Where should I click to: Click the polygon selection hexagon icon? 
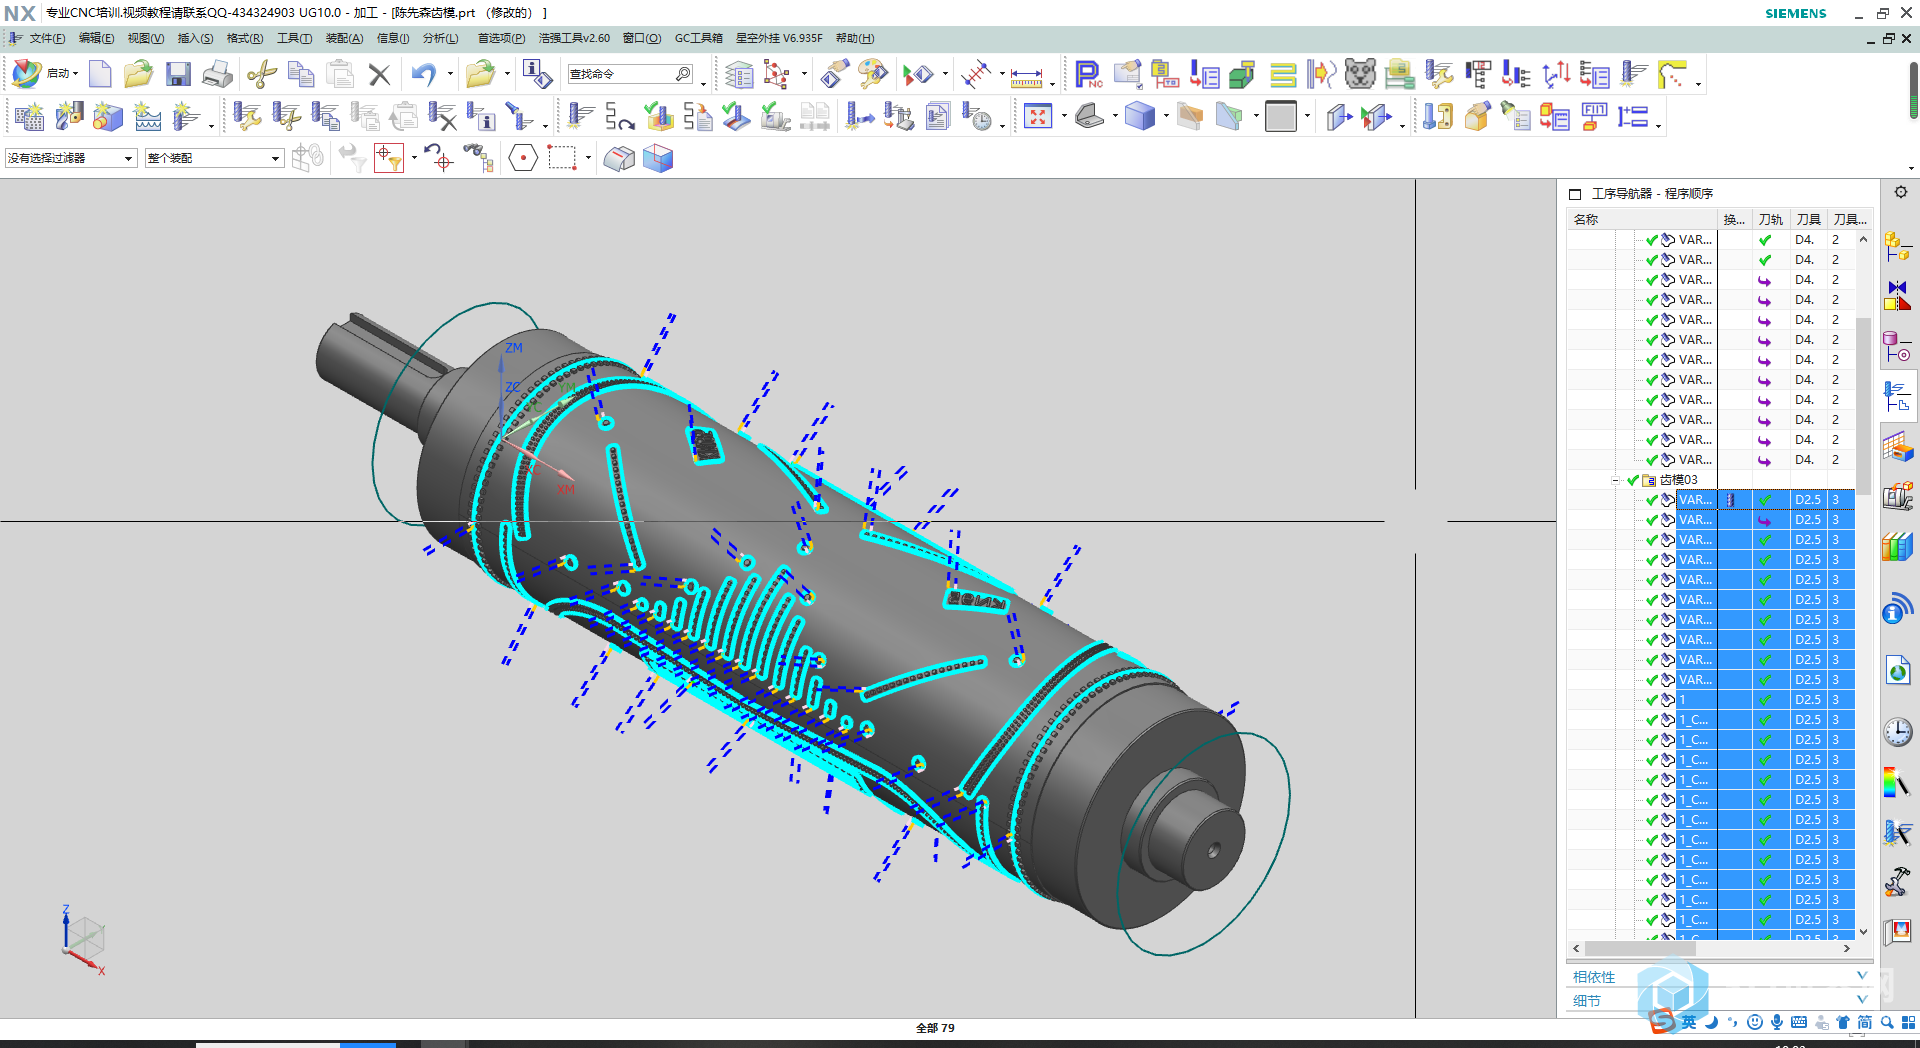pos(523,158)
